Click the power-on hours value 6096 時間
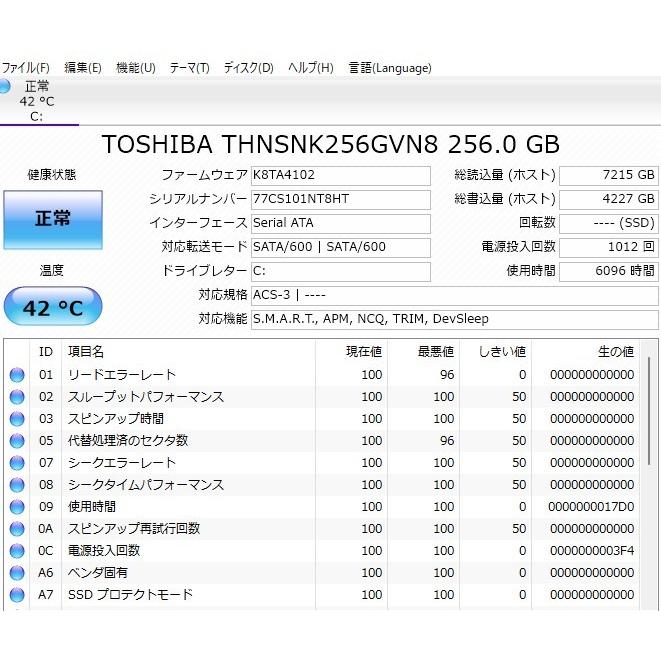 click(608, 271)
